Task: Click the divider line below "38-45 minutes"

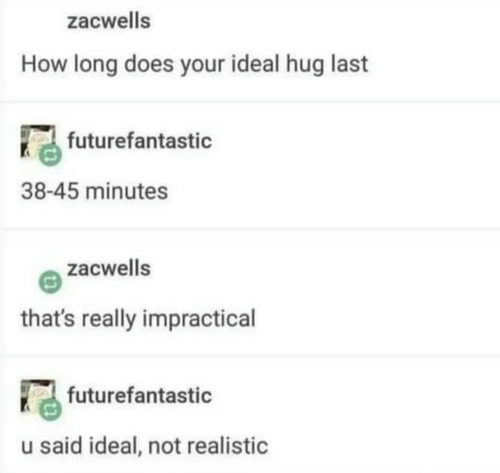Action: [x=250, y=229]
